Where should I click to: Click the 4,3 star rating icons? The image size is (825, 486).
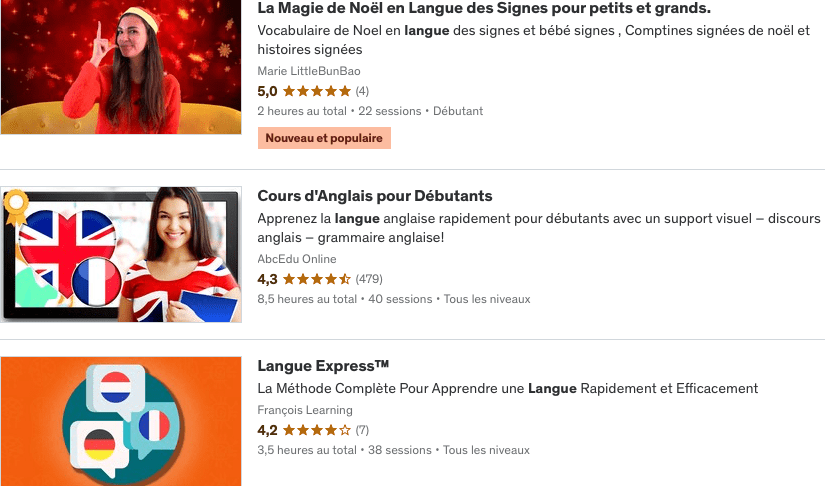[317, 279]
